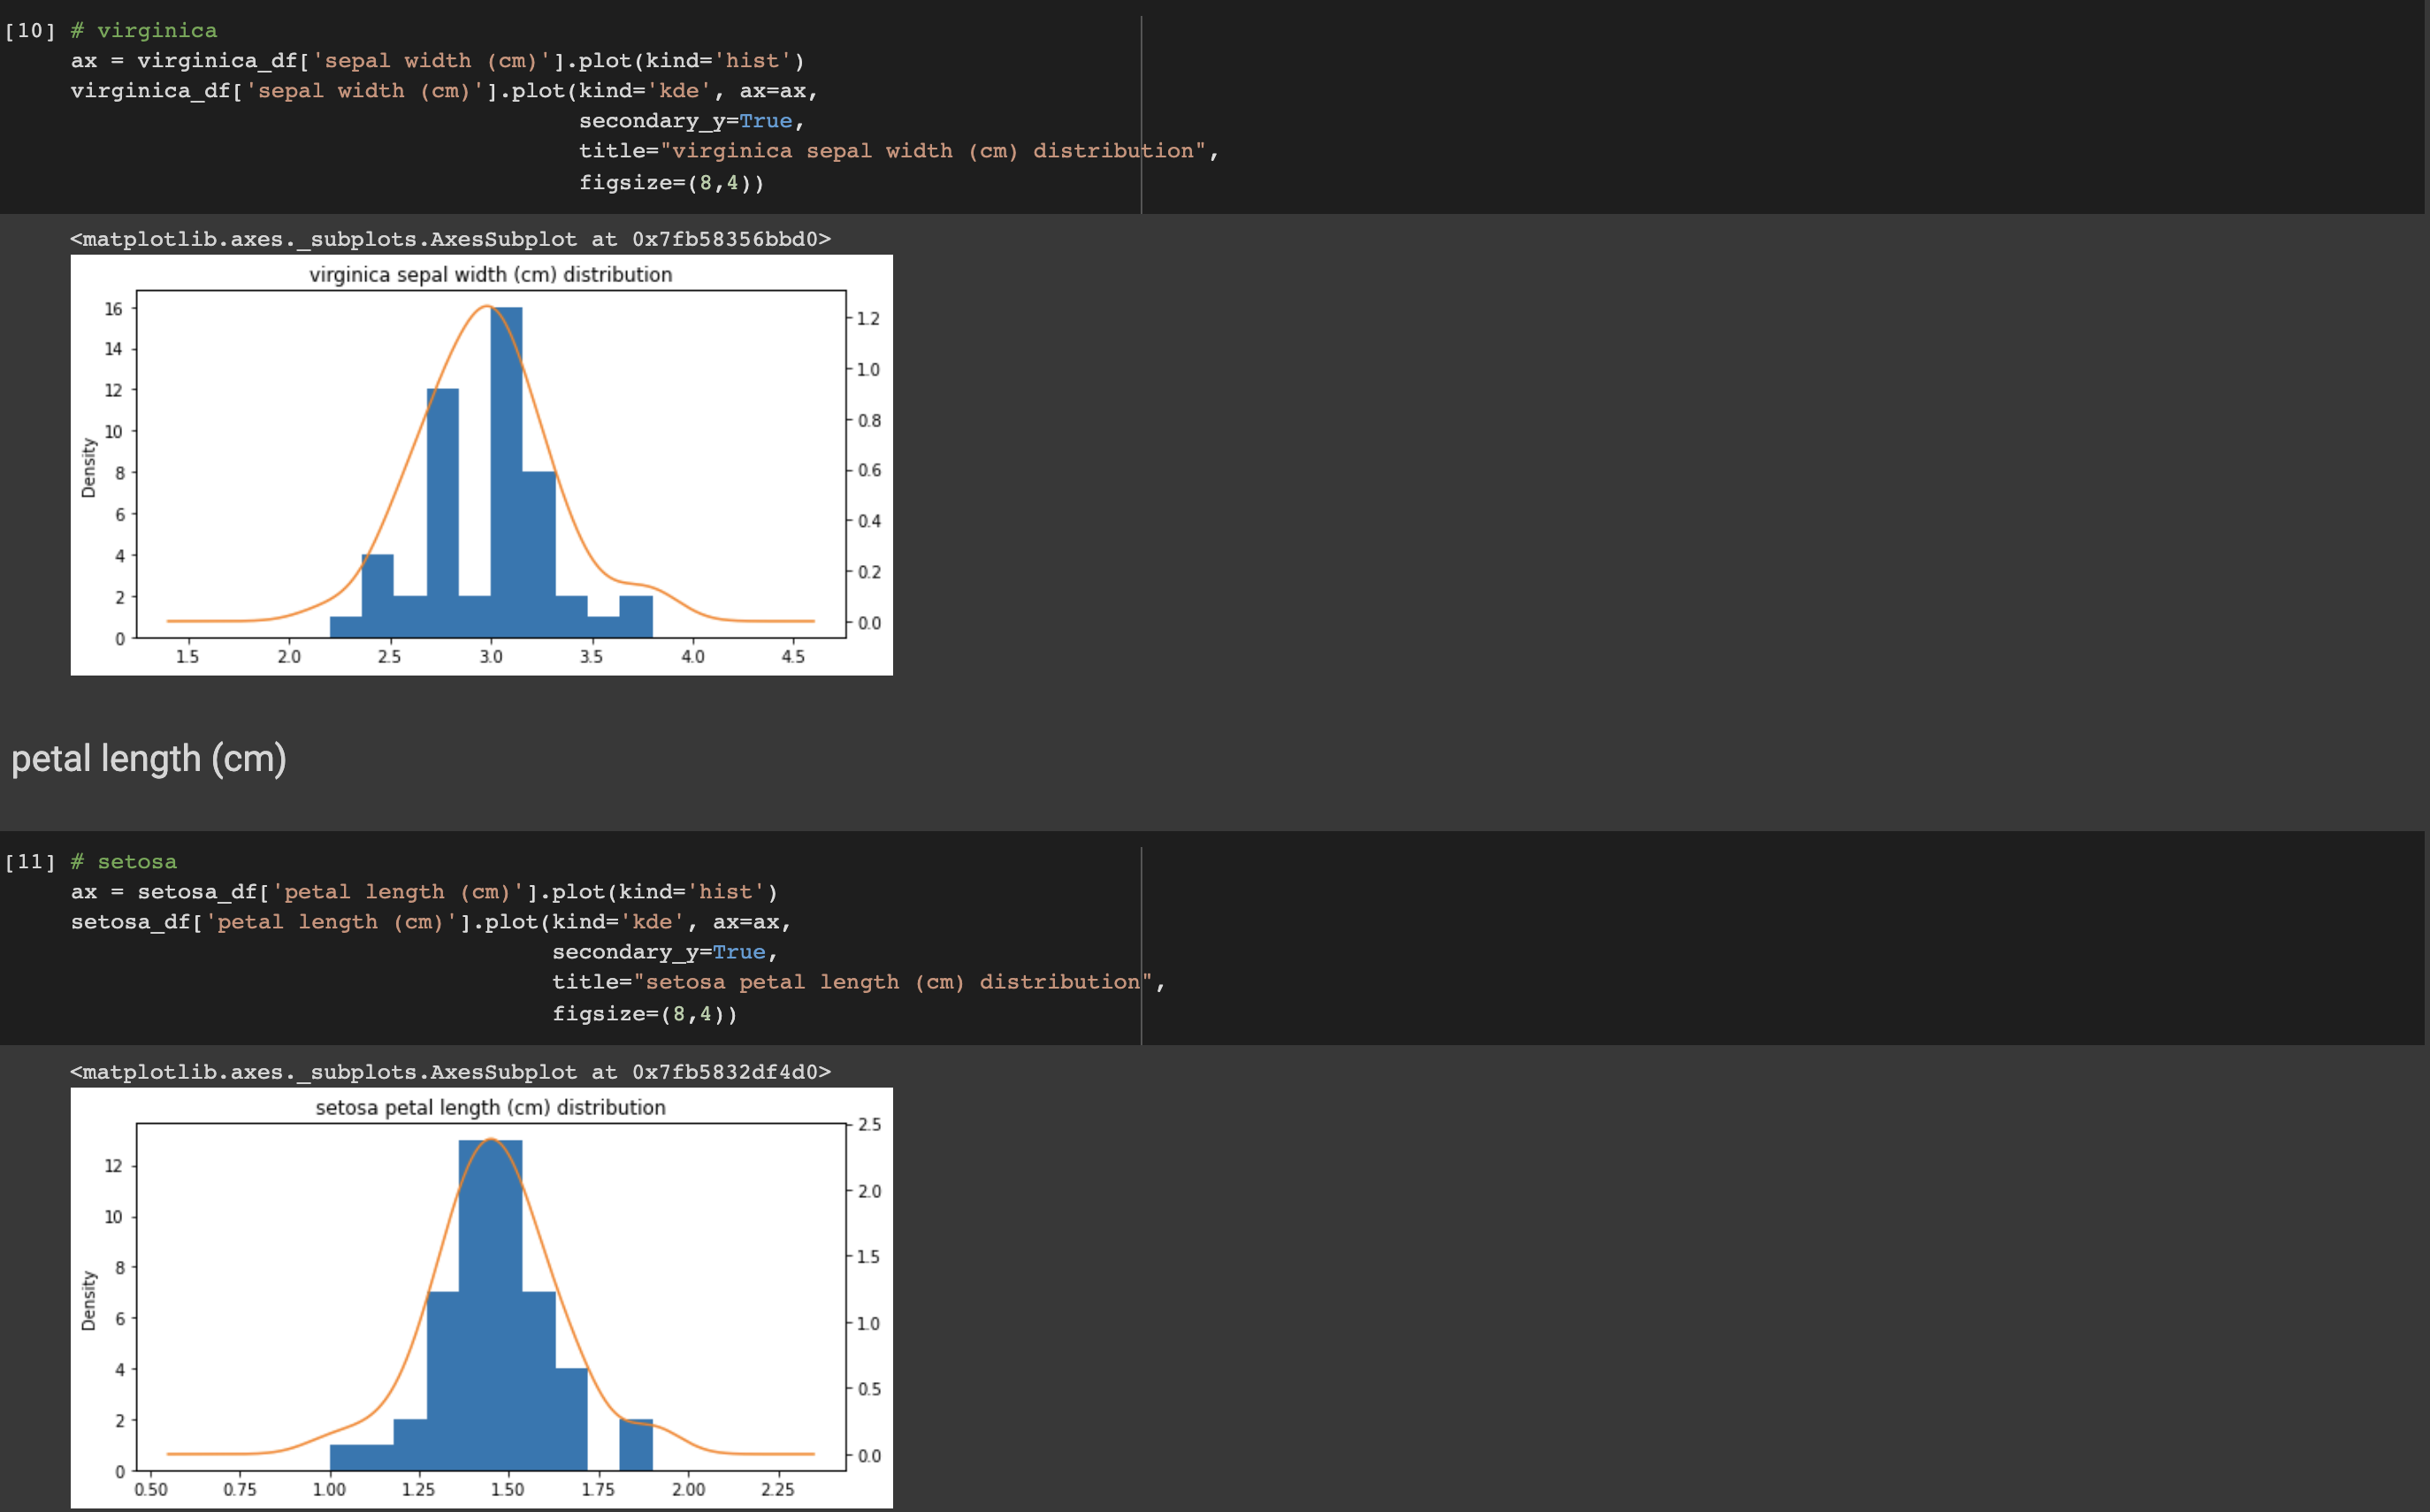The width and height of the screenshot is (2430, 1512).
Task: Click the 'Density' axis label on setosa plot
Action: [89, 1300]
